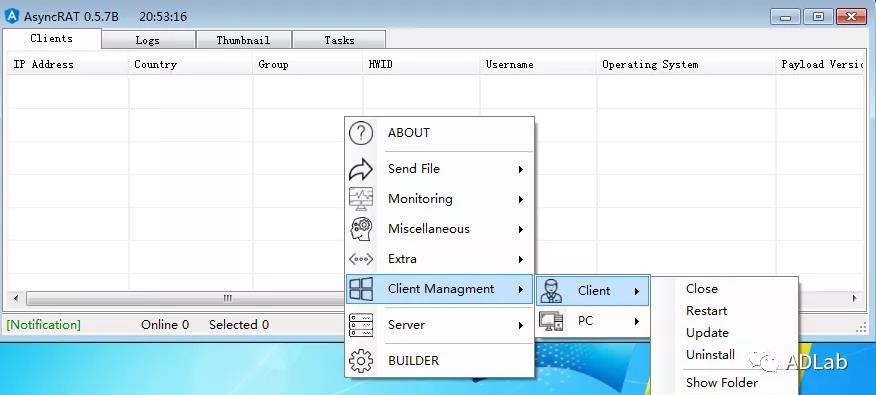Click the Username column header
The image size is (876, 395).
tap(509, 65)
